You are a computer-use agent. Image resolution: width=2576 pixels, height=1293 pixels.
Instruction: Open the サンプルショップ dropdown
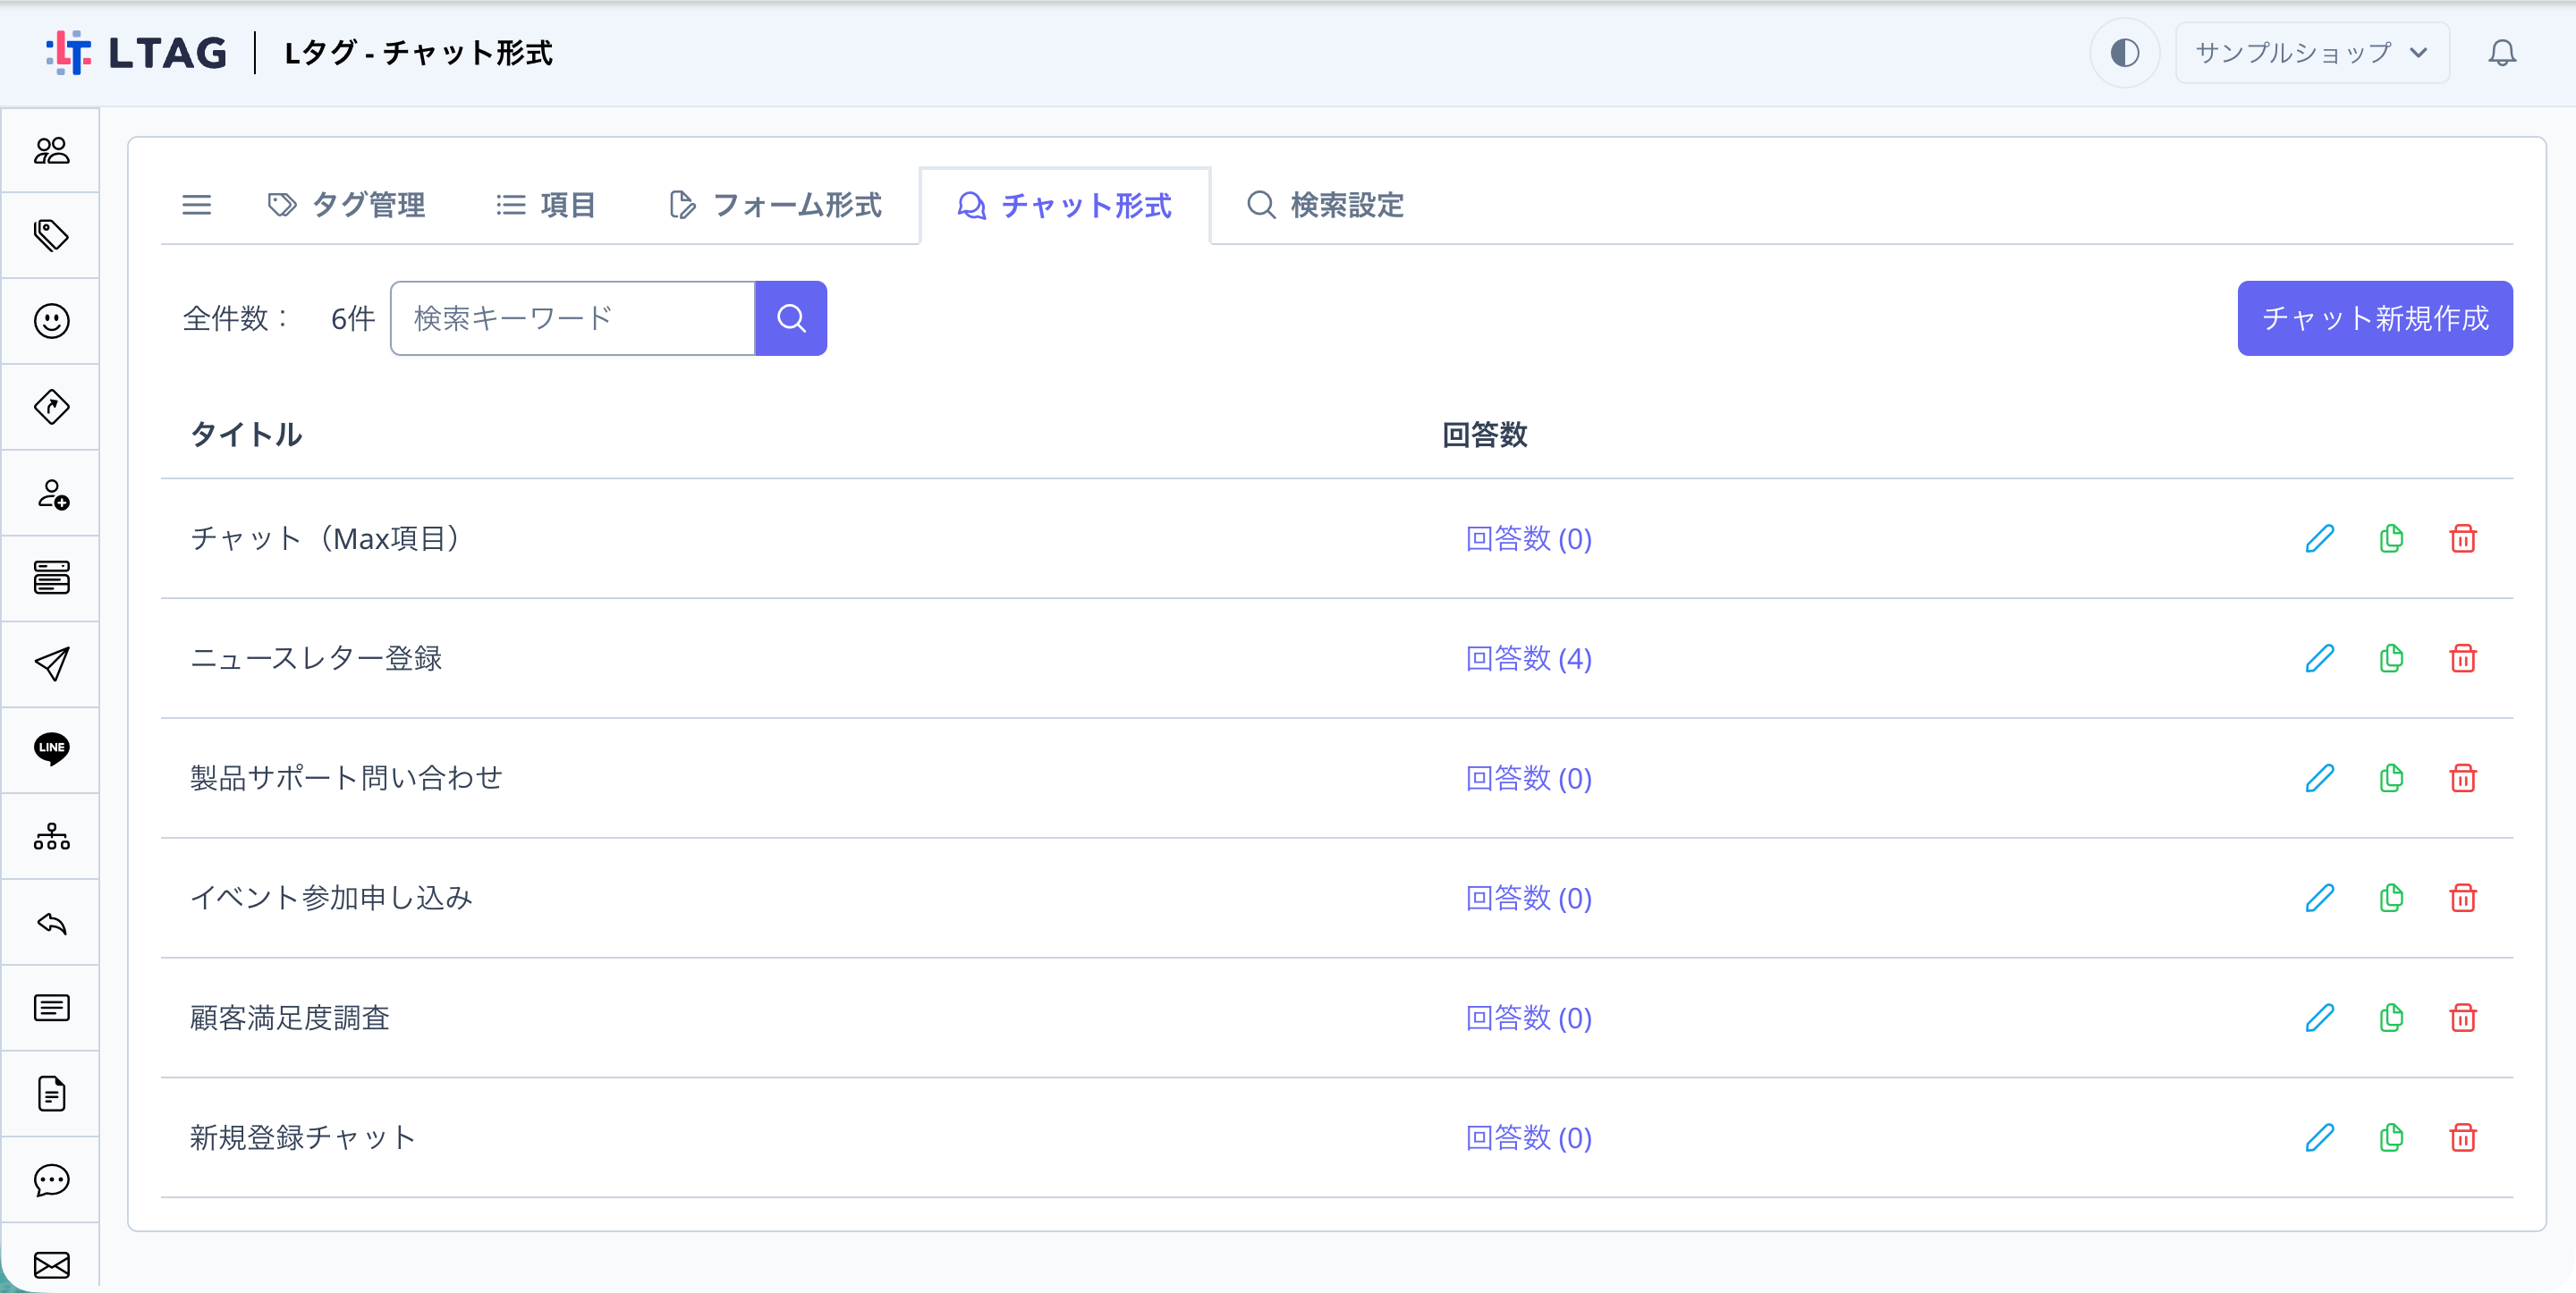tap(2312, 52)
